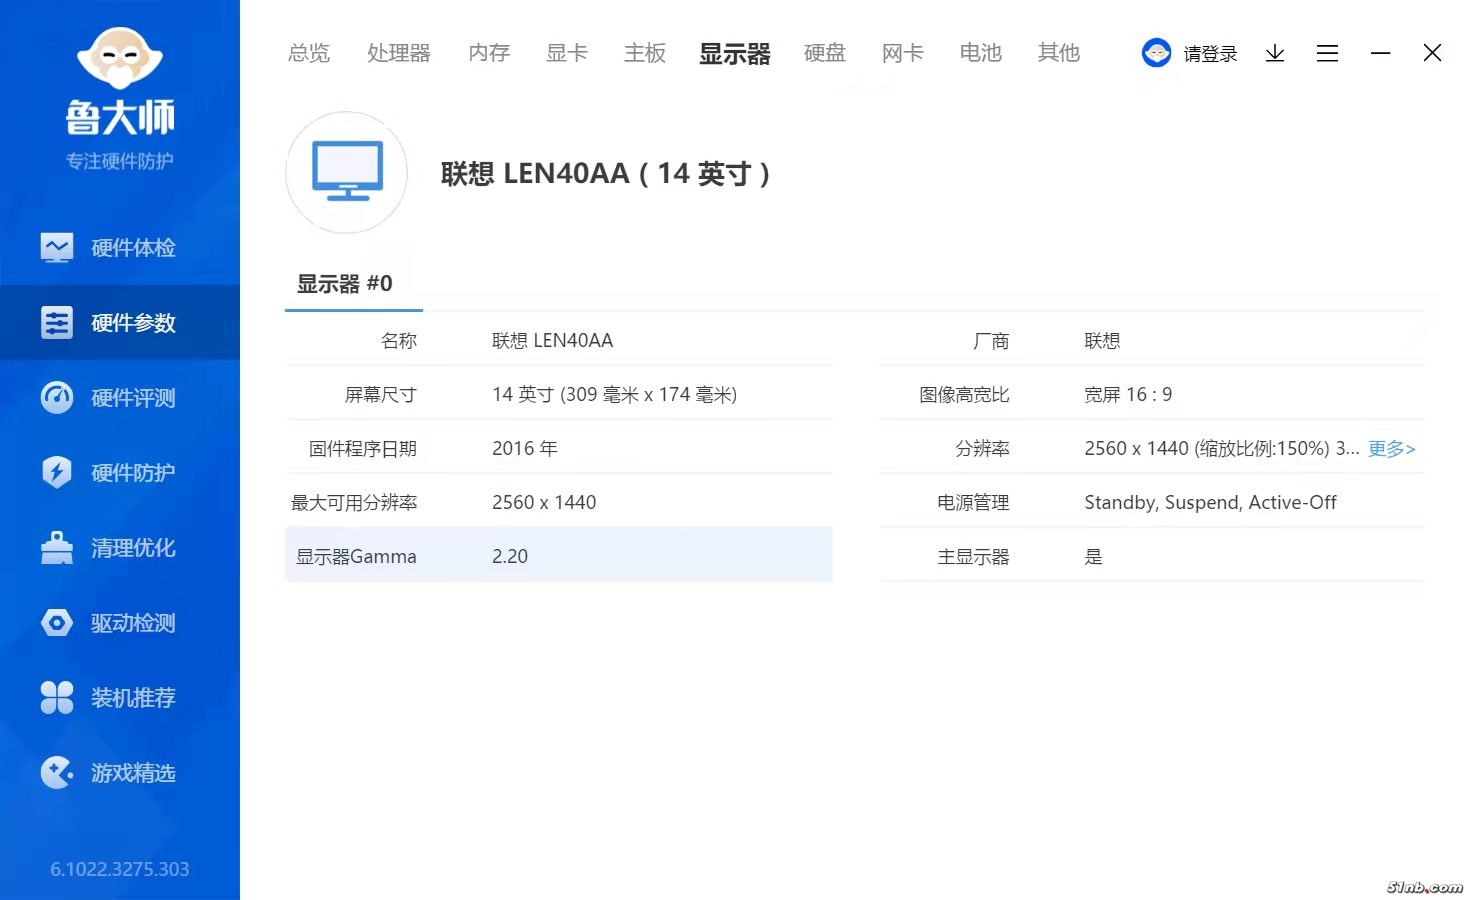
Task: Open 硬件体检 from the sidebar
Action: pos(120,247)
